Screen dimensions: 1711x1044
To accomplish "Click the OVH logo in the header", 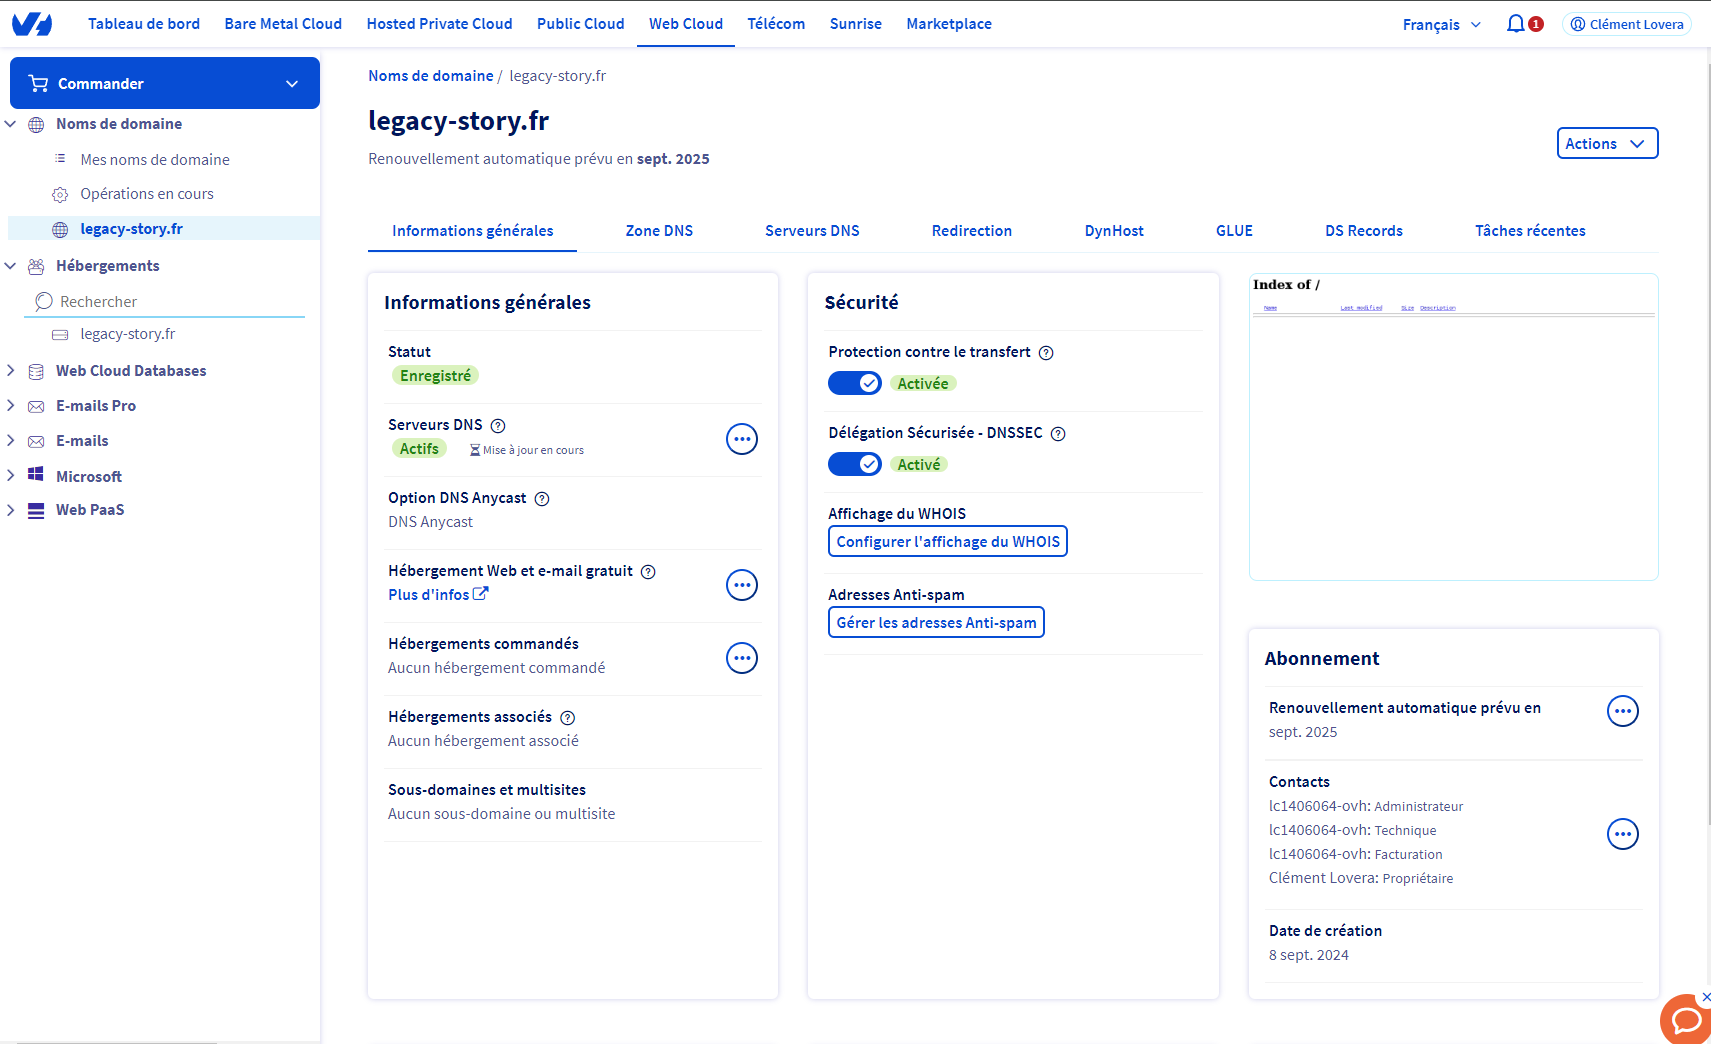I will click(32, 24).
